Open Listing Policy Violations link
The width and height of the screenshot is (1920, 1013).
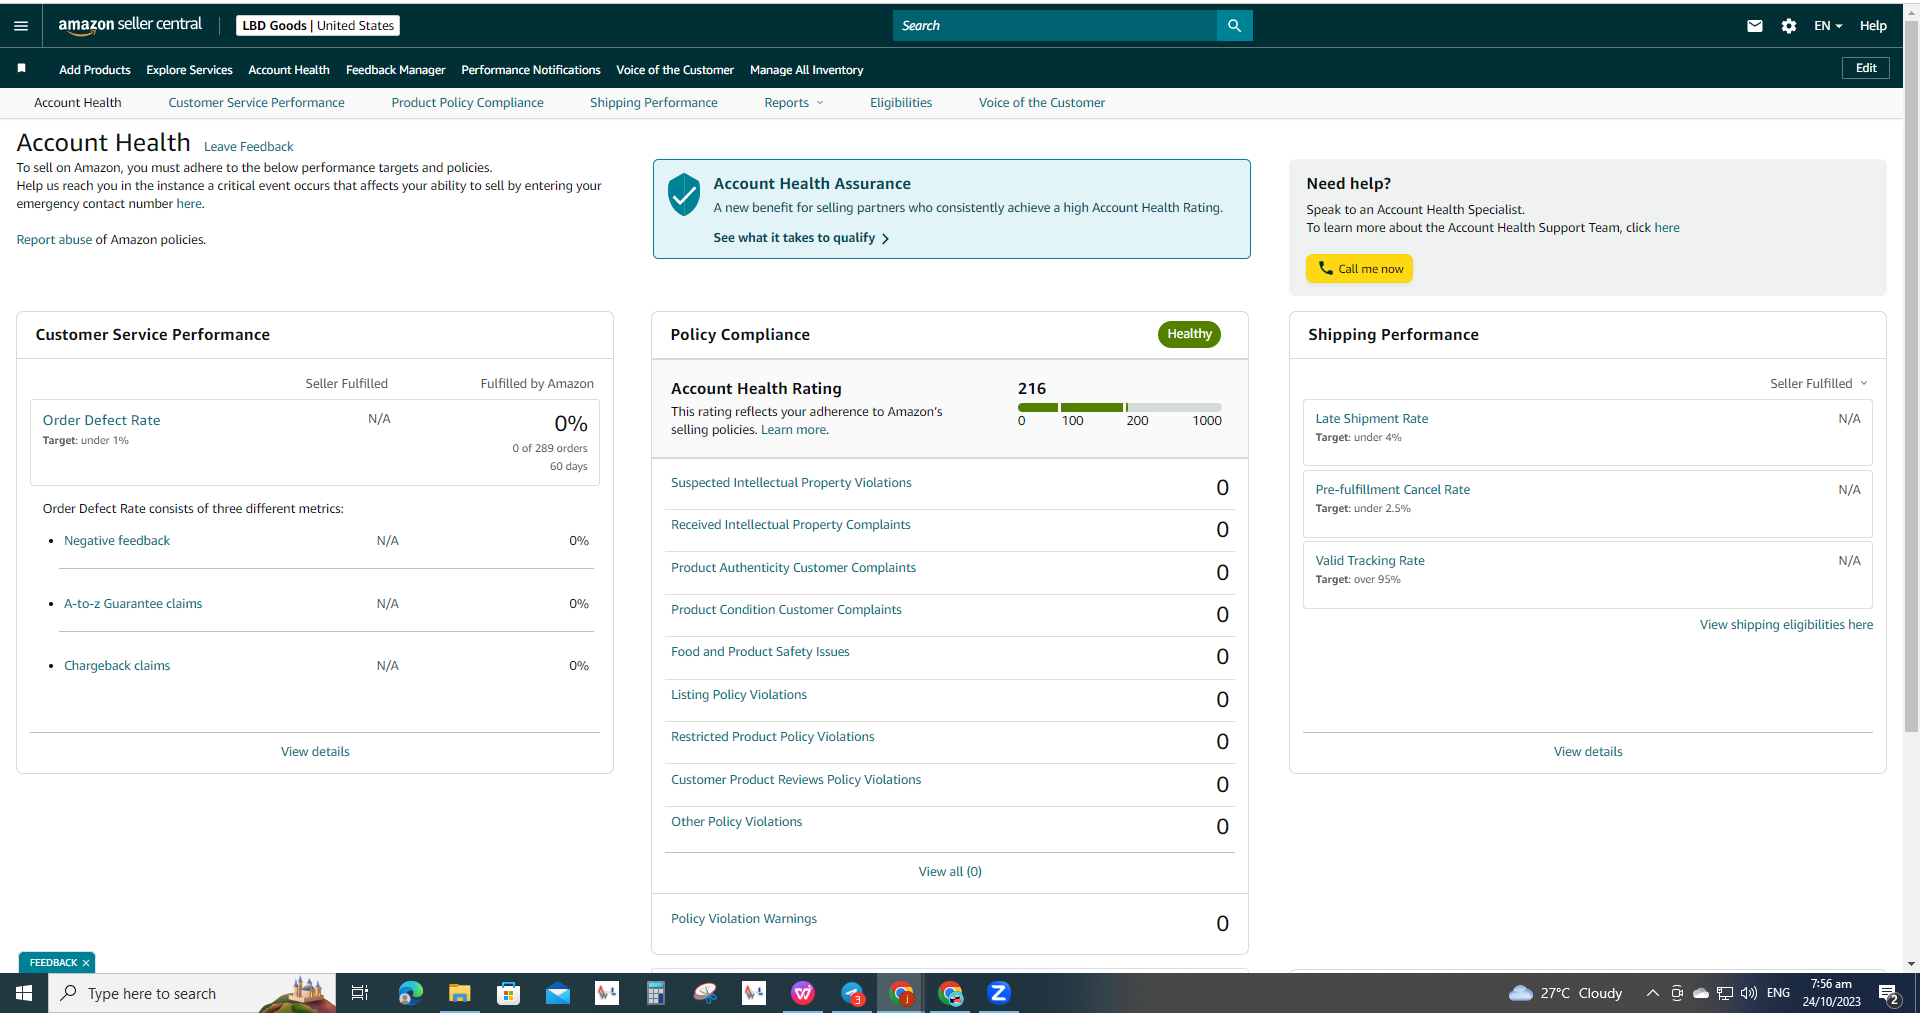point(739,695)
